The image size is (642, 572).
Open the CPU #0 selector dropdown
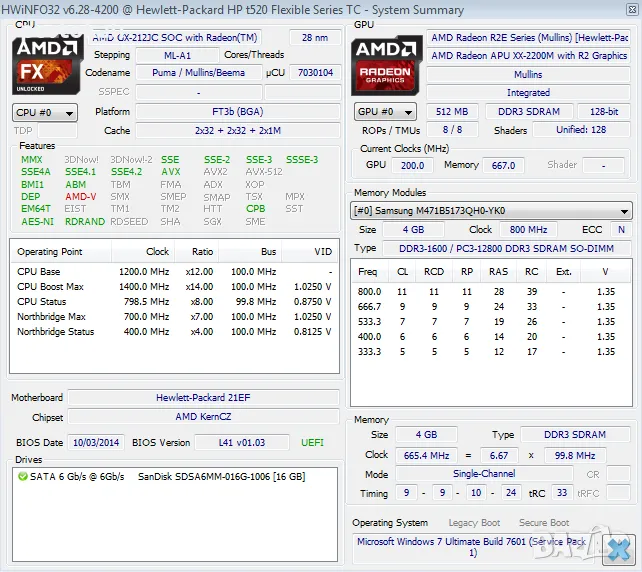coord(44,113)
